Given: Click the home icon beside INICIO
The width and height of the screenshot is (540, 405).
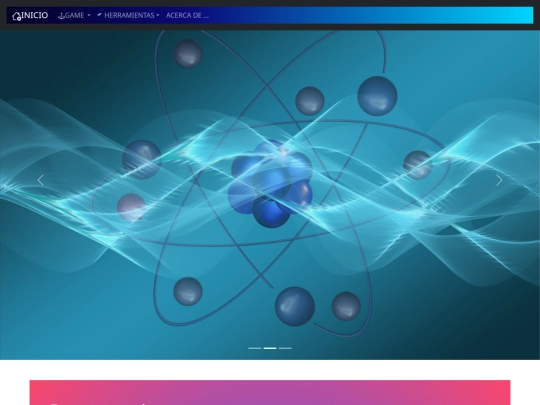Looking at the screenshot, I should [x=16, y=16].
